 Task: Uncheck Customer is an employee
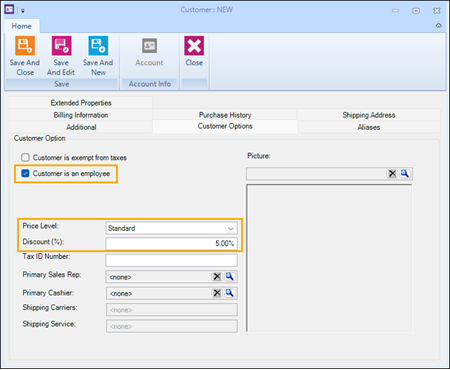point(25,173)
